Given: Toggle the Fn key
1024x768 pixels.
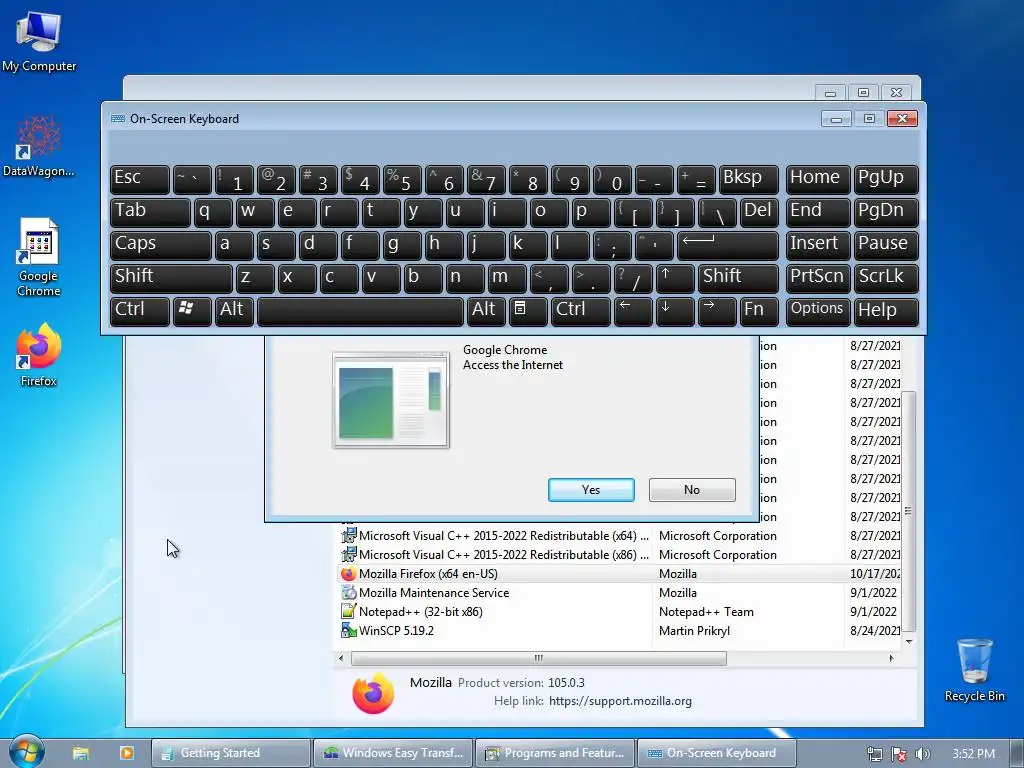Looking at the screenshot, I should pyautogui.click(x=759, y=311).
